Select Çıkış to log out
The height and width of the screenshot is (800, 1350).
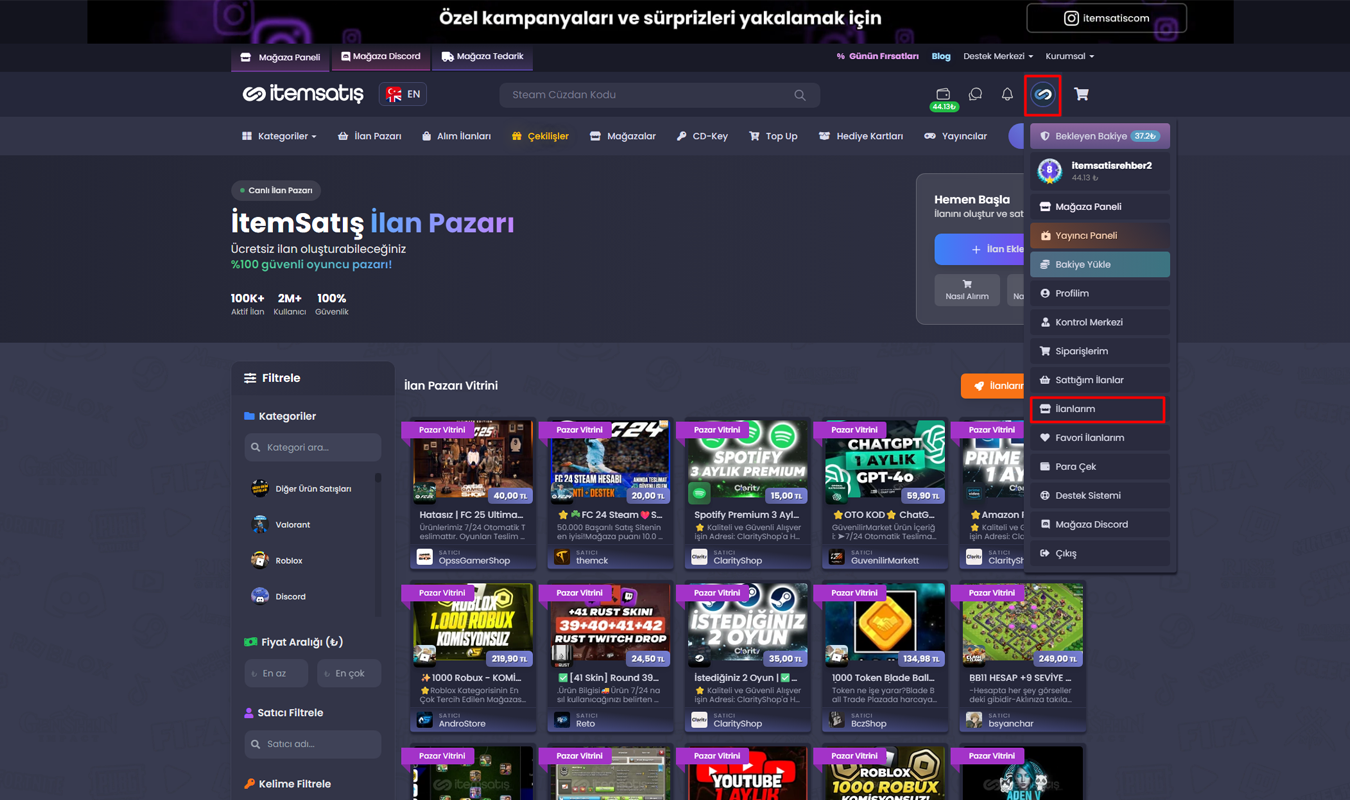(x=1100, y=554)
